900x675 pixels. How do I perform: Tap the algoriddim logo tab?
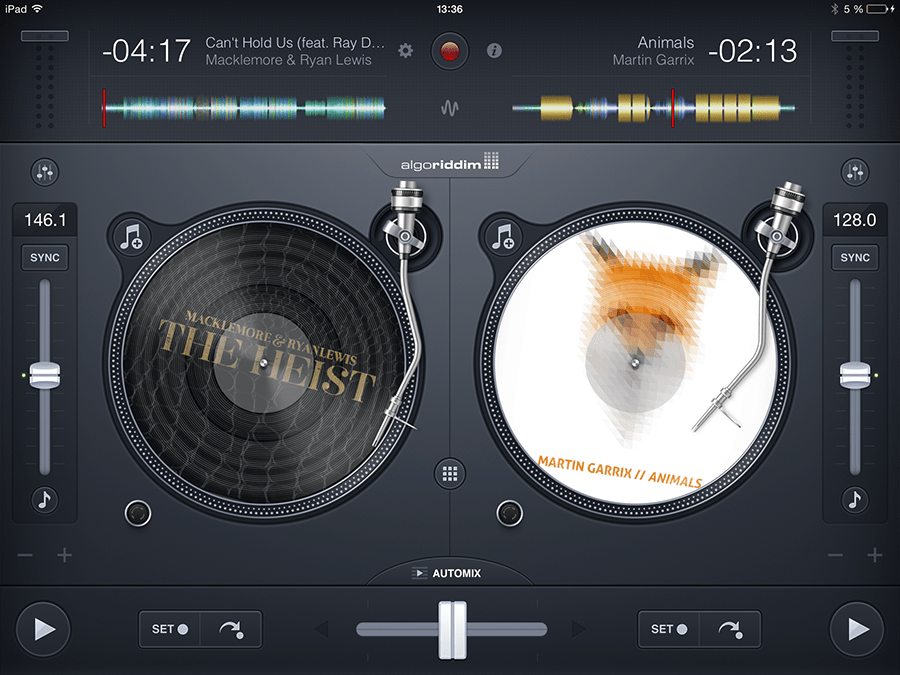450,163
